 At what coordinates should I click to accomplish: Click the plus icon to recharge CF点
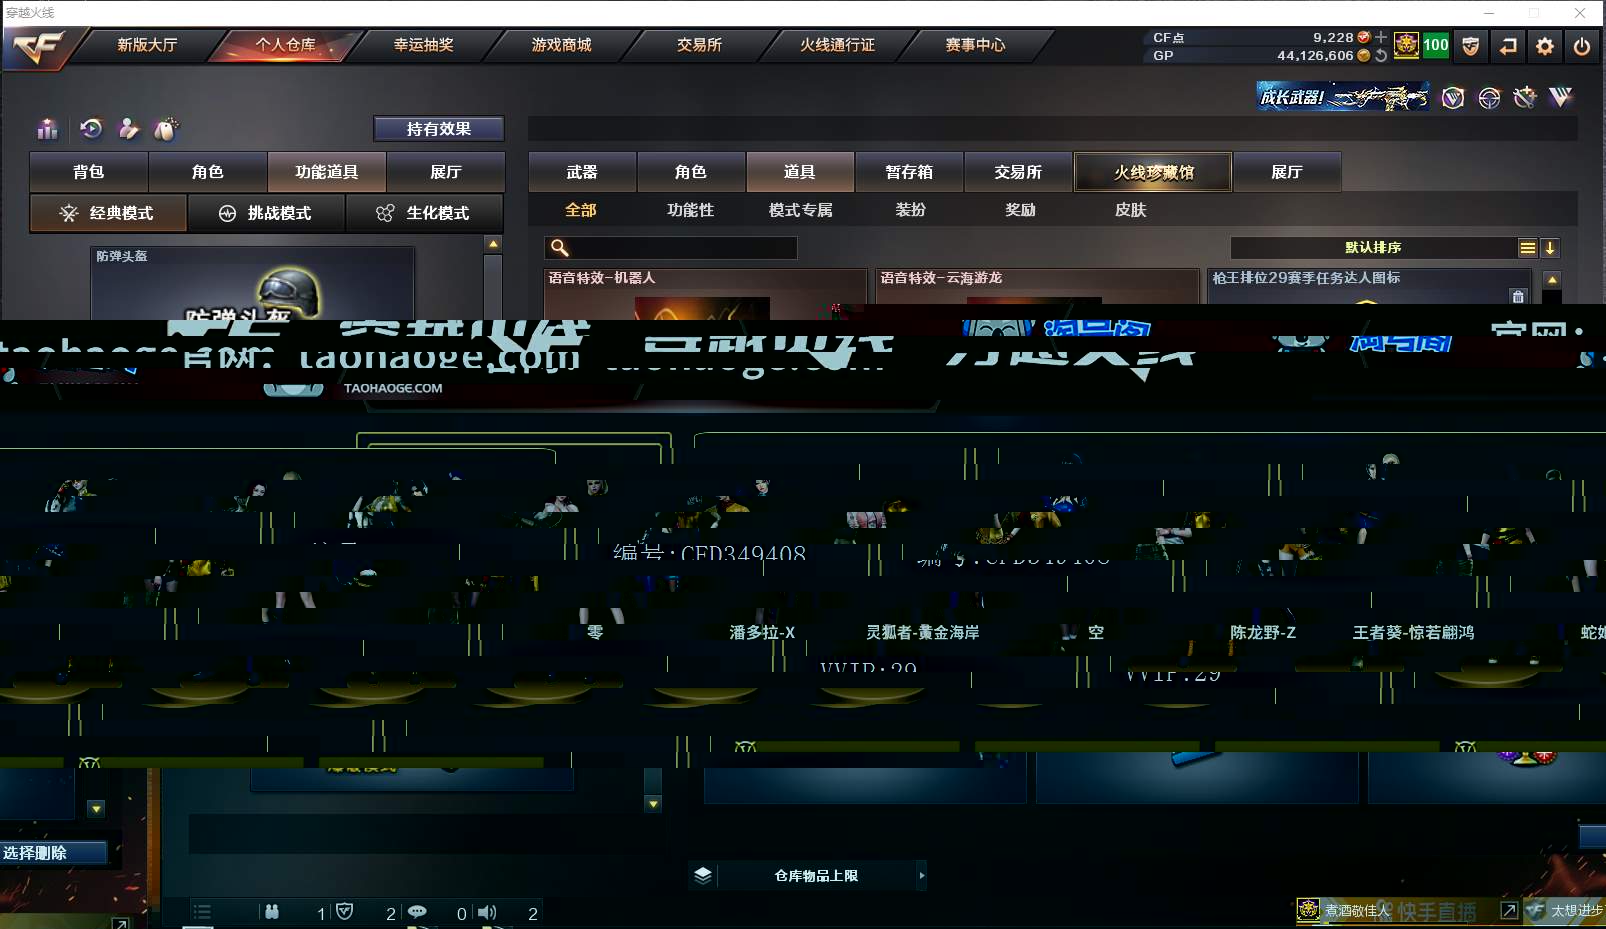pos(1381,37)
